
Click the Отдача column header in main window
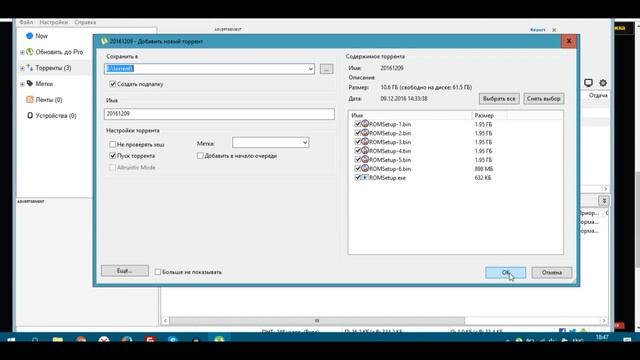pos(598,95)
